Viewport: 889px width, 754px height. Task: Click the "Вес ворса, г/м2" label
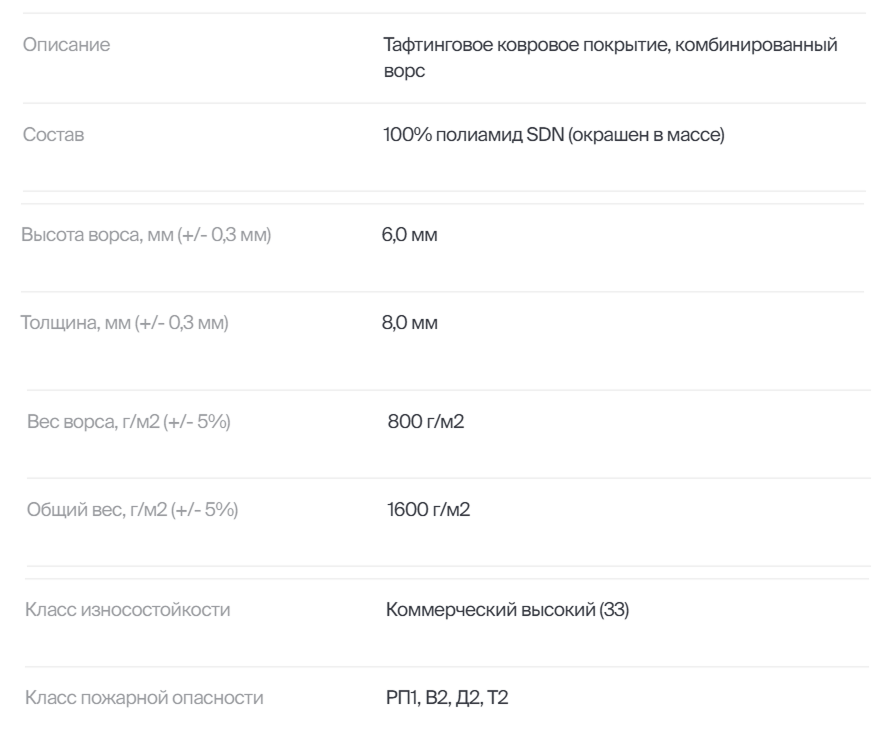point(84,422)
